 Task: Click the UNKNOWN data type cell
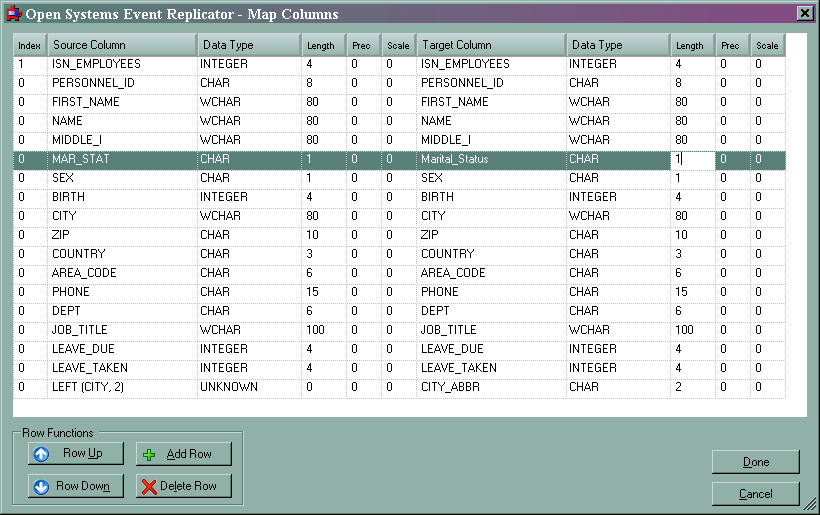249,387
